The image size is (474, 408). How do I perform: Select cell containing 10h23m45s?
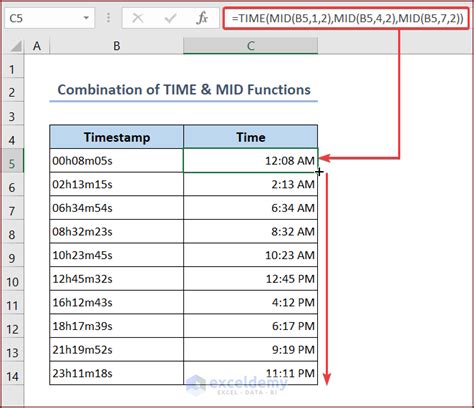pyautogui.click(x=117, y=255)
